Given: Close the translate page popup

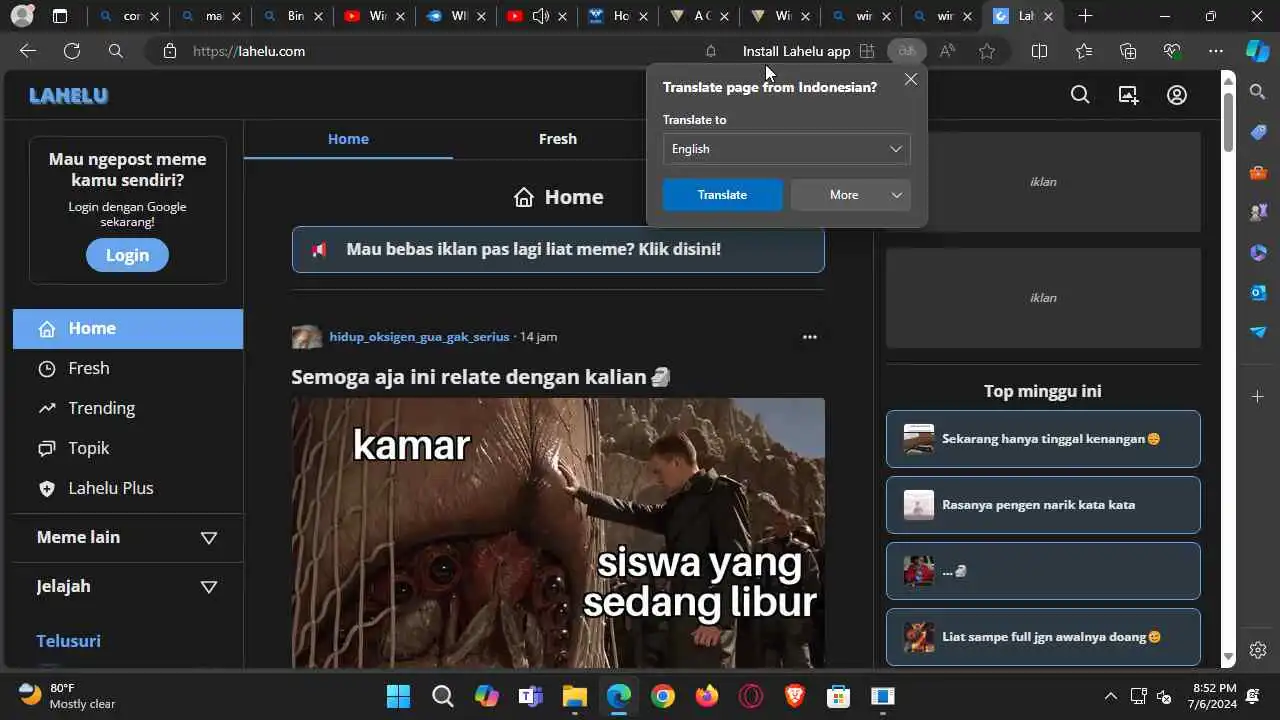Looking at the screenshot, I should point(910,79).
